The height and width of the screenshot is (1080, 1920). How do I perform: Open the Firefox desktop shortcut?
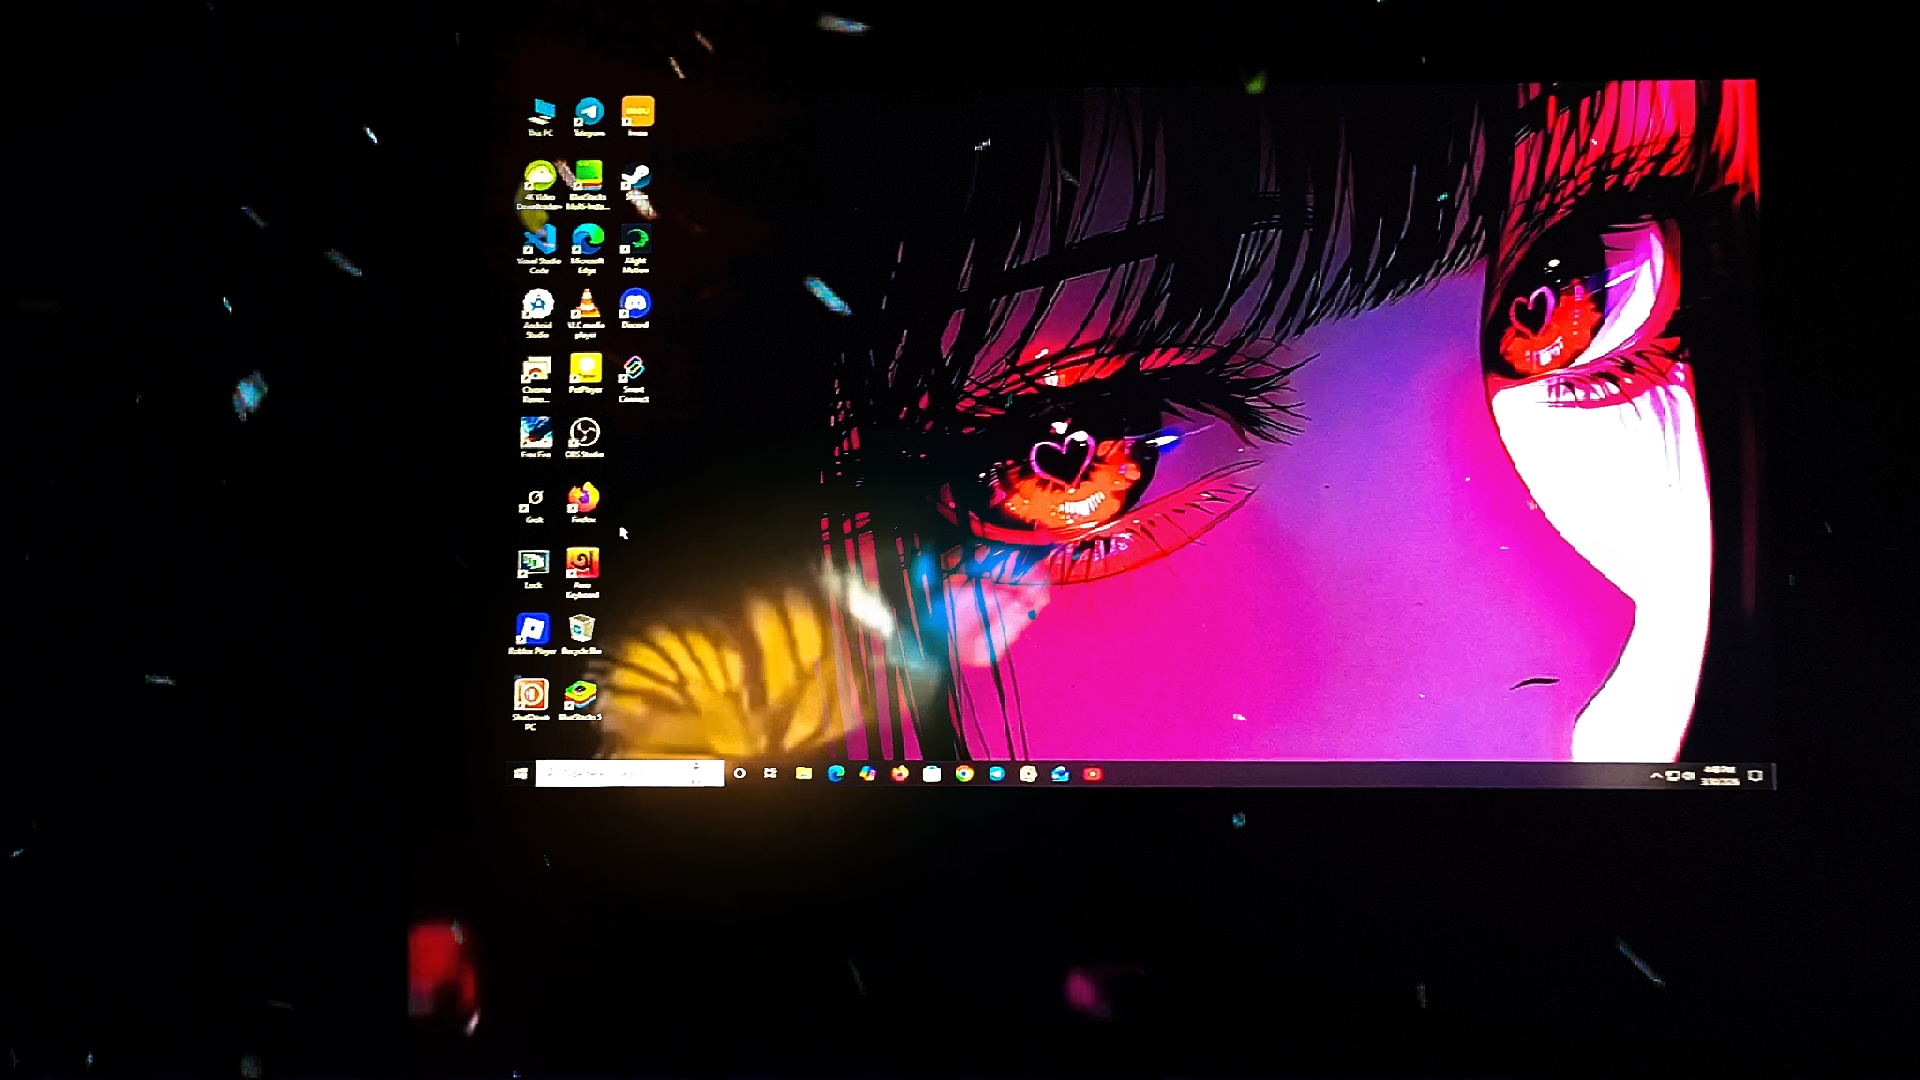[583, 503]
